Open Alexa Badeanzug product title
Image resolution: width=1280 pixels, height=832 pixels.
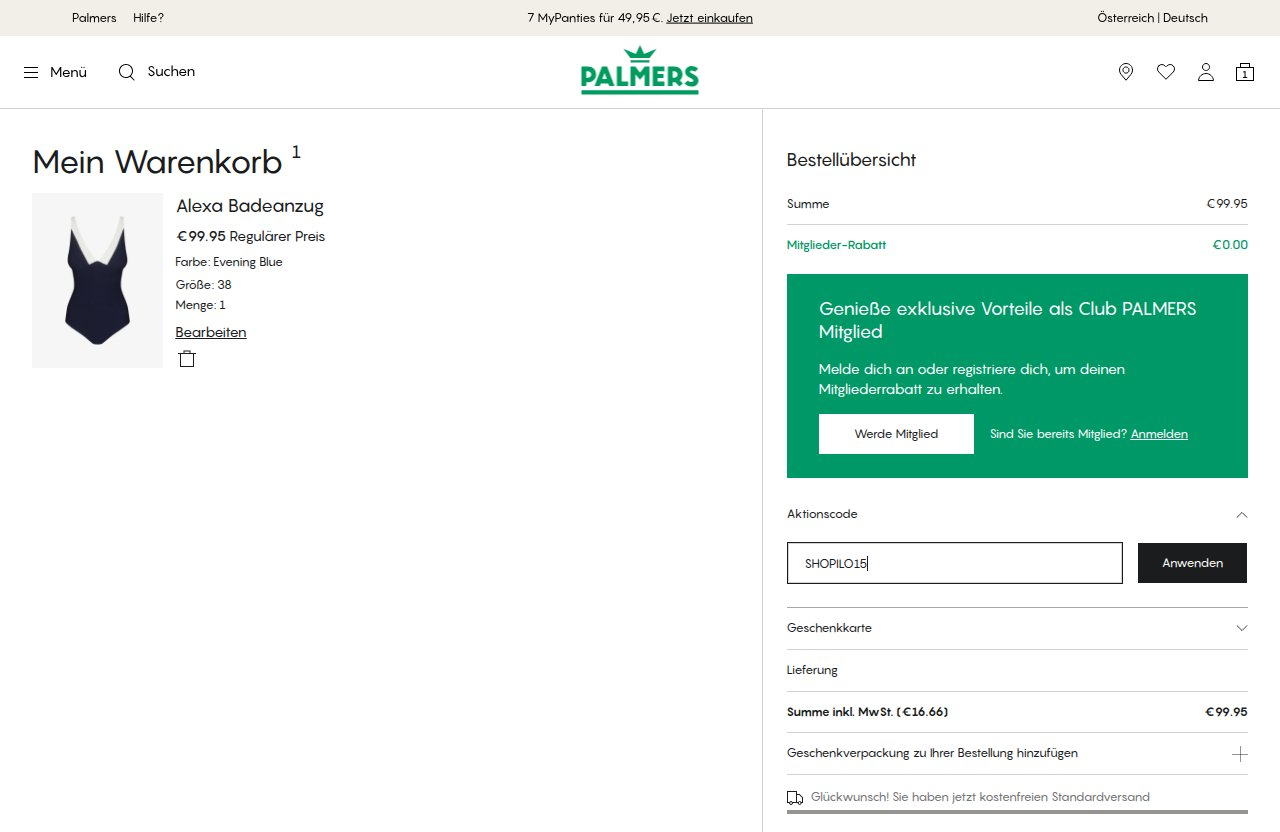click(250, 206)
